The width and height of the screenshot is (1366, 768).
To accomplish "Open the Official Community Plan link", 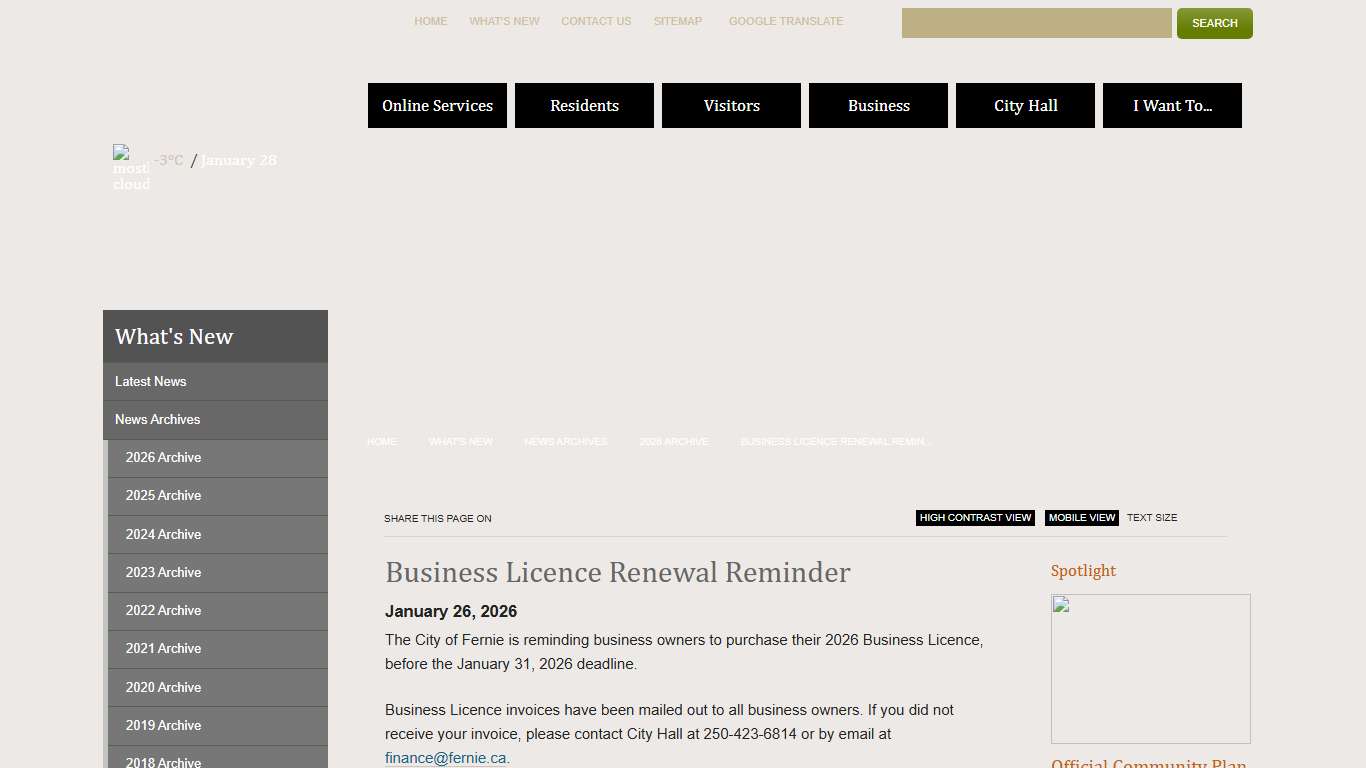I will (1148, 763).
